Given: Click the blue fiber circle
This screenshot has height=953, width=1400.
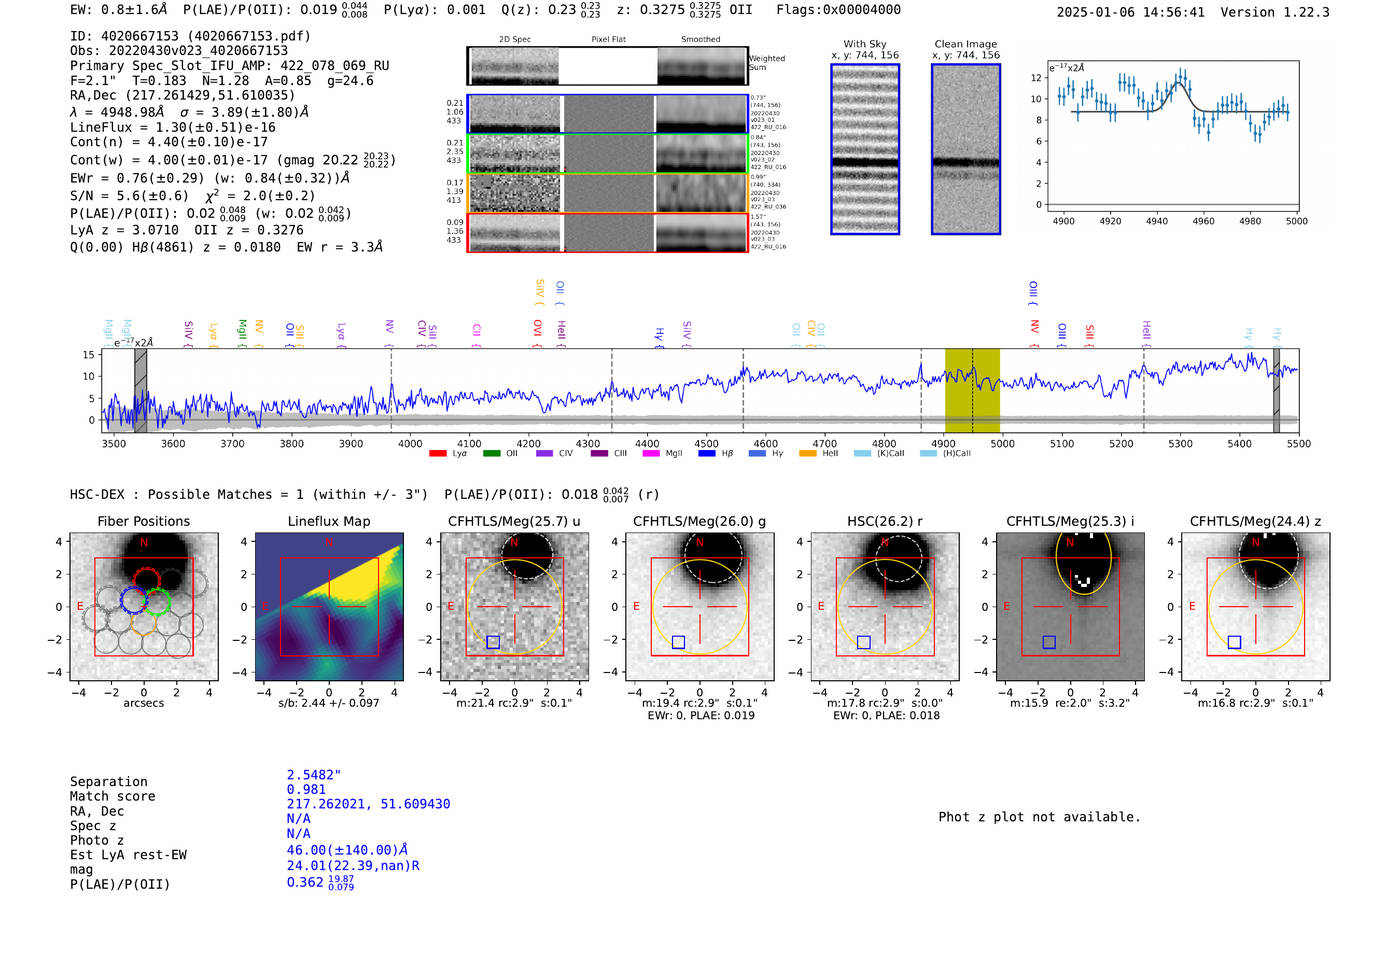Looking at the screenshot, I should [133, 600].
